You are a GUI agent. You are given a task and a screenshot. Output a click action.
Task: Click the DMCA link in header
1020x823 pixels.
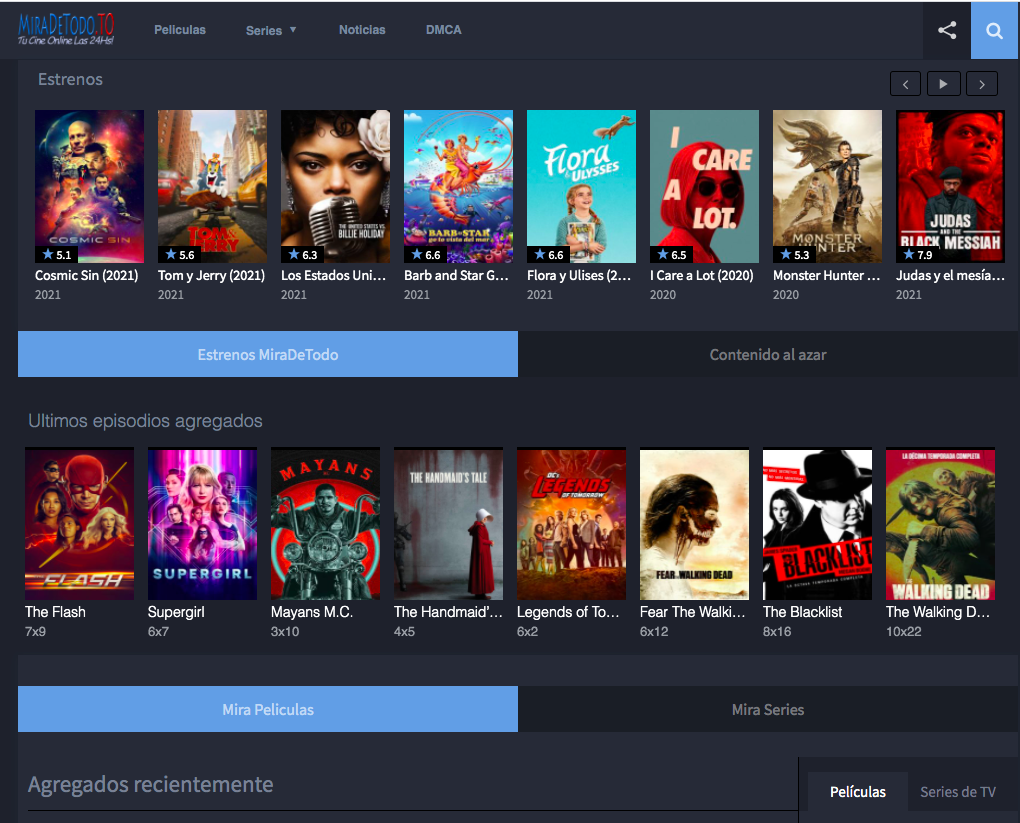[443, 30]
